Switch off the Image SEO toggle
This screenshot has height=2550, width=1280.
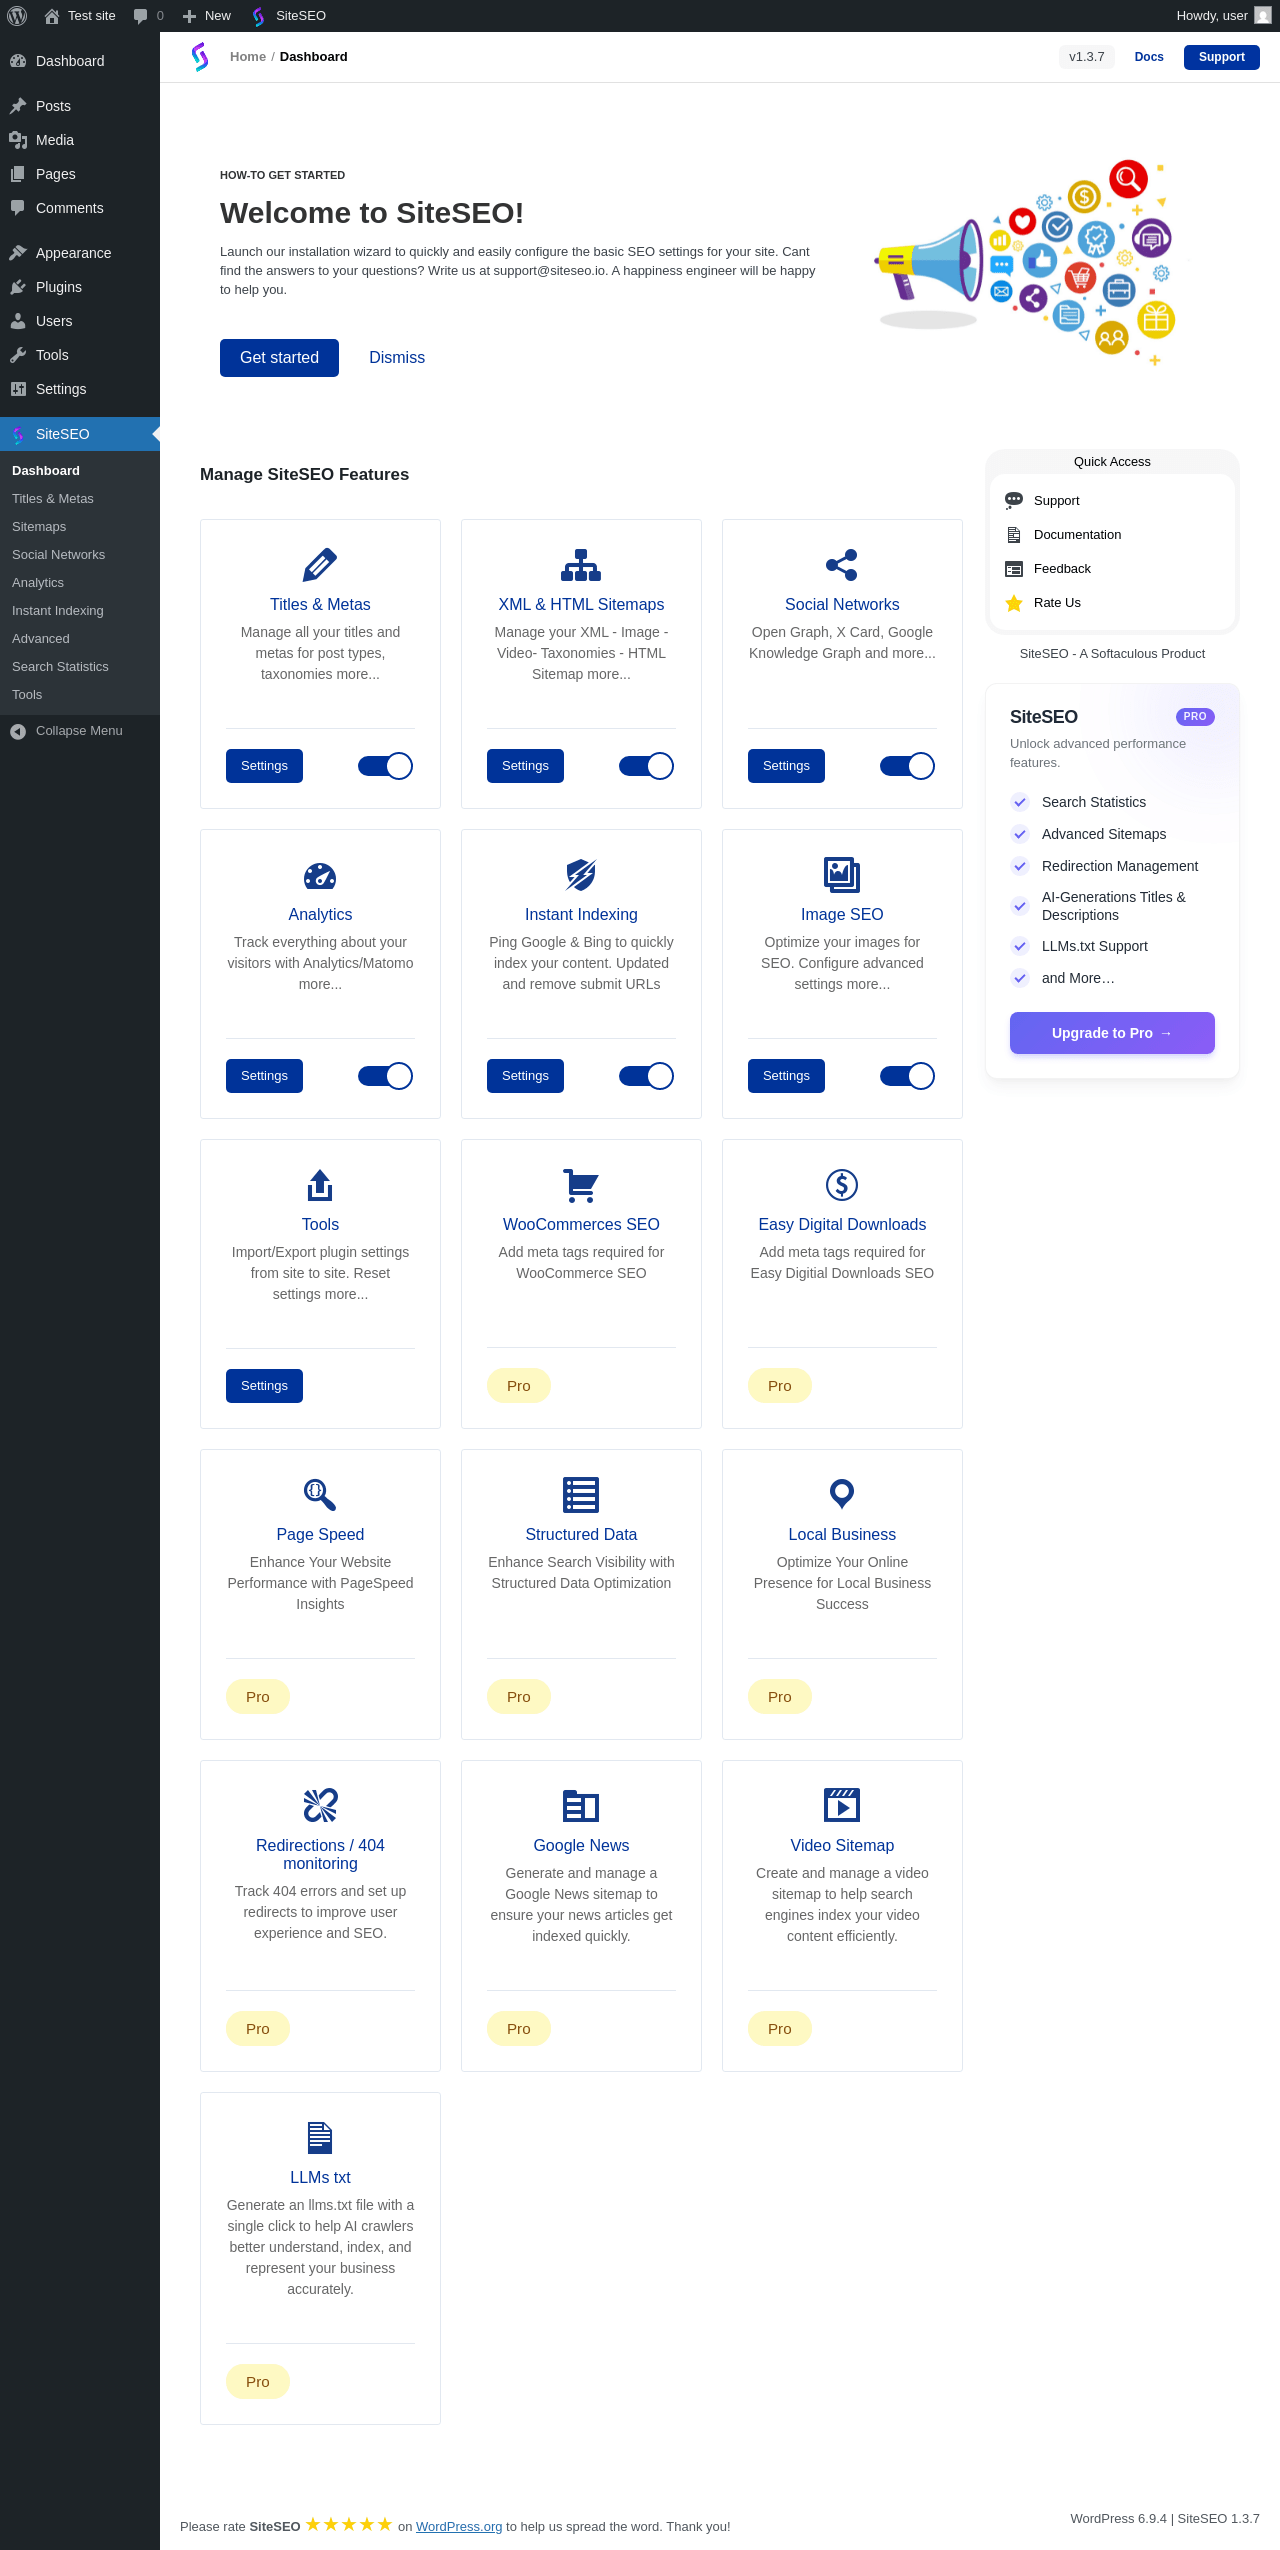point(907,1076)
